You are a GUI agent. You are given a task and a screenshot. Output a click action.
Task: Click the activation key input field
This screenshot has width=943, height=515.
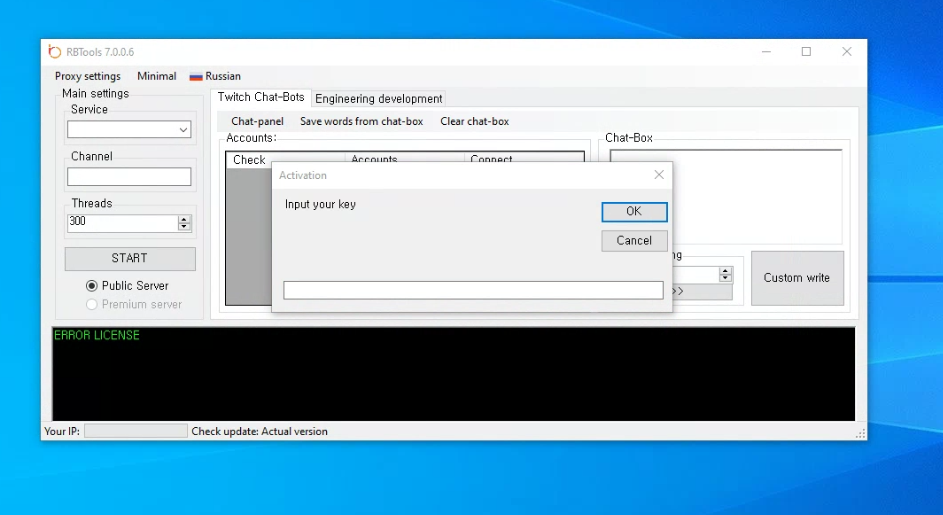[x=473, y=290]
